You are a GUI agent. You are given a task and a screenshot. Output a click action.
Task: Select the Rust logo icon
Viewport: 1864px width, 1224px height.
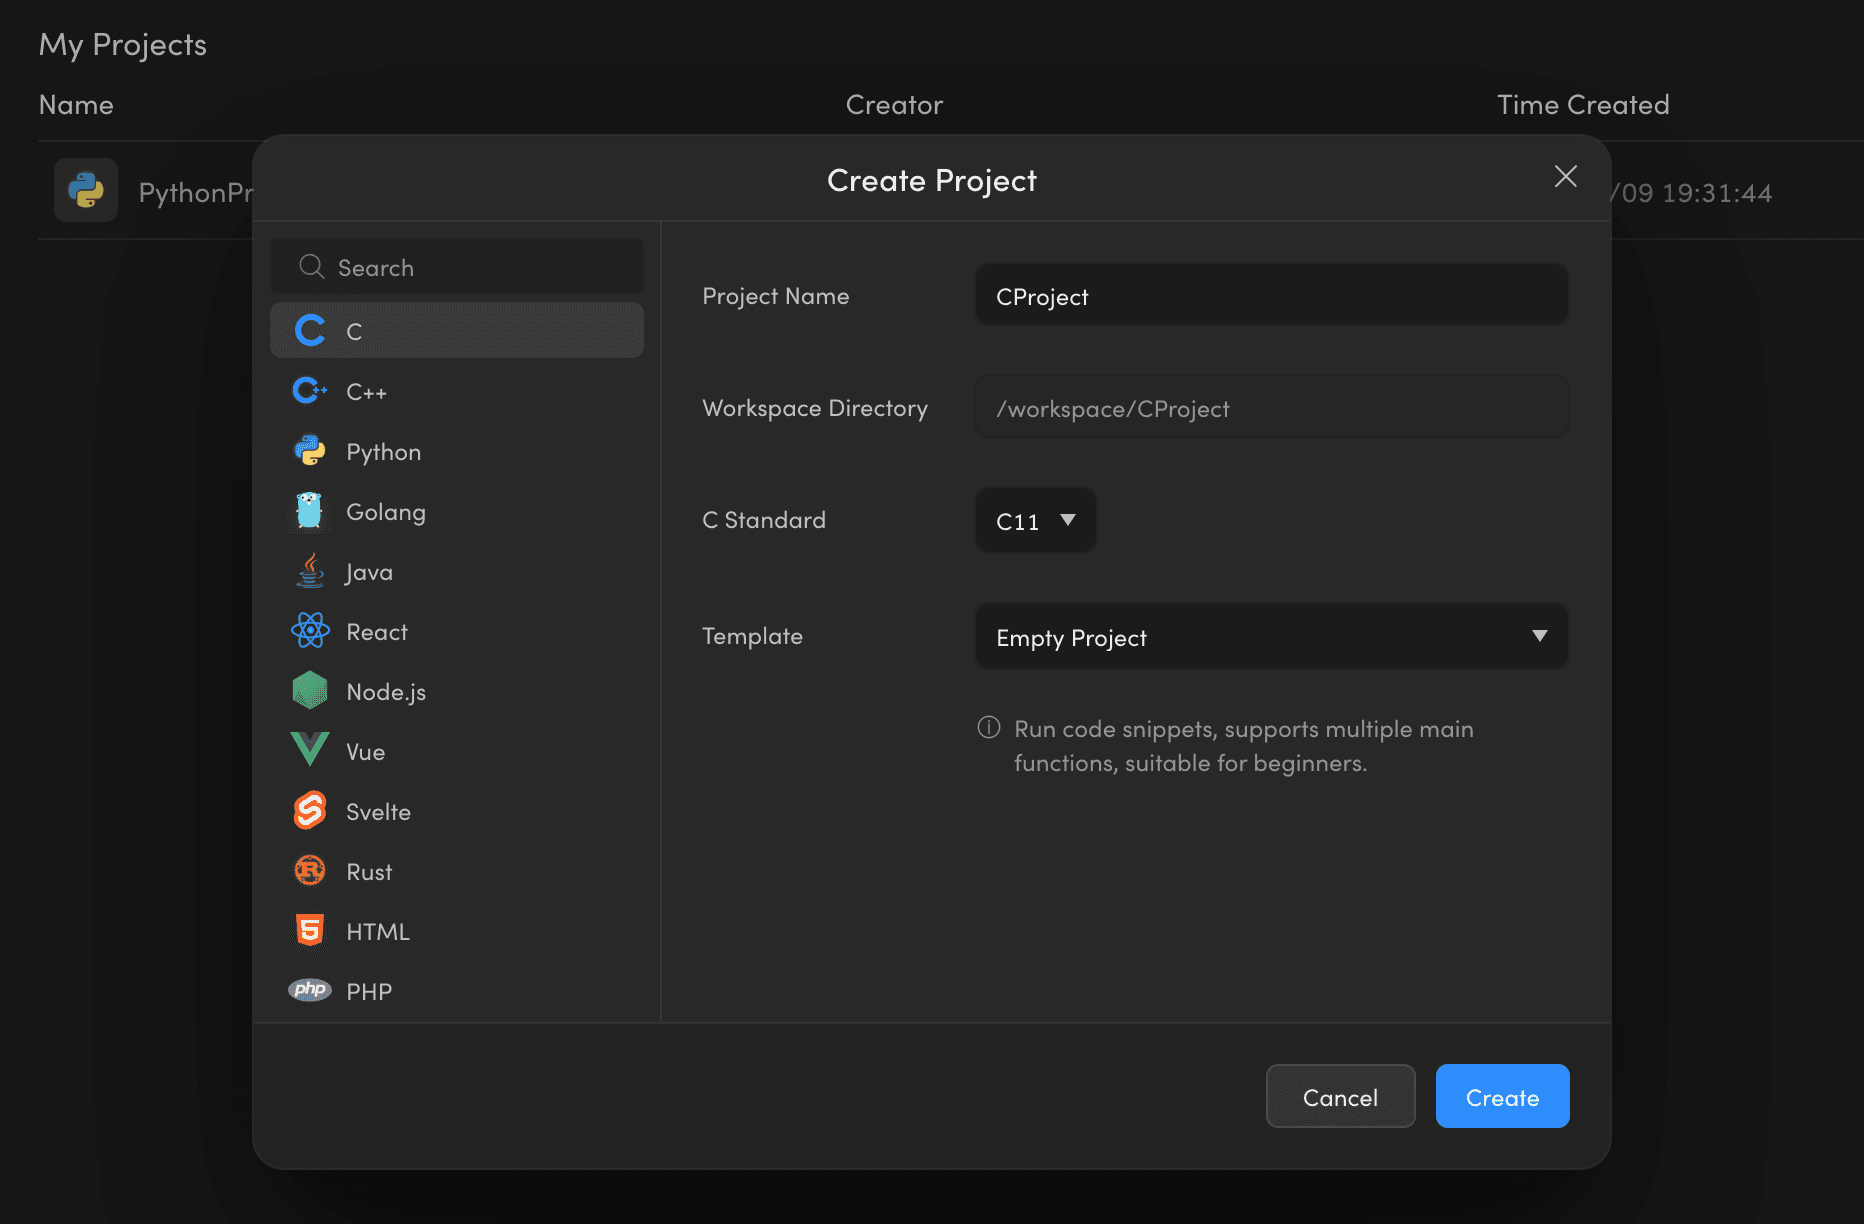(309, 871)
